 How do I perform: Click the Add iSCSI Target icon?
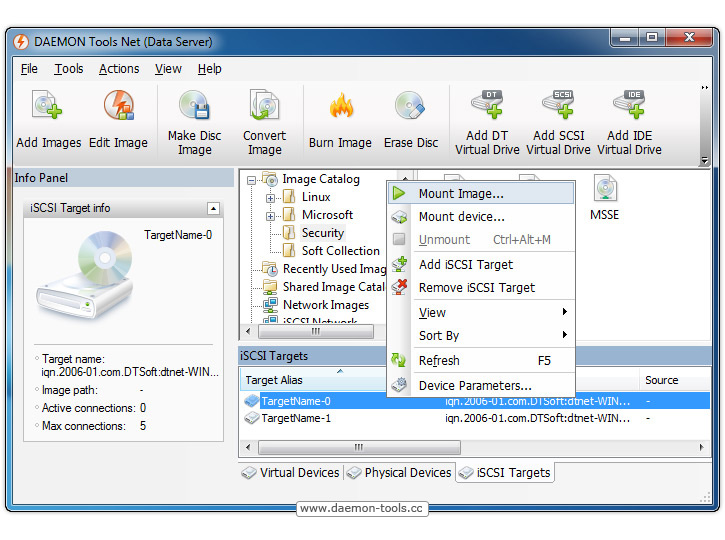(x=399, y=264)
